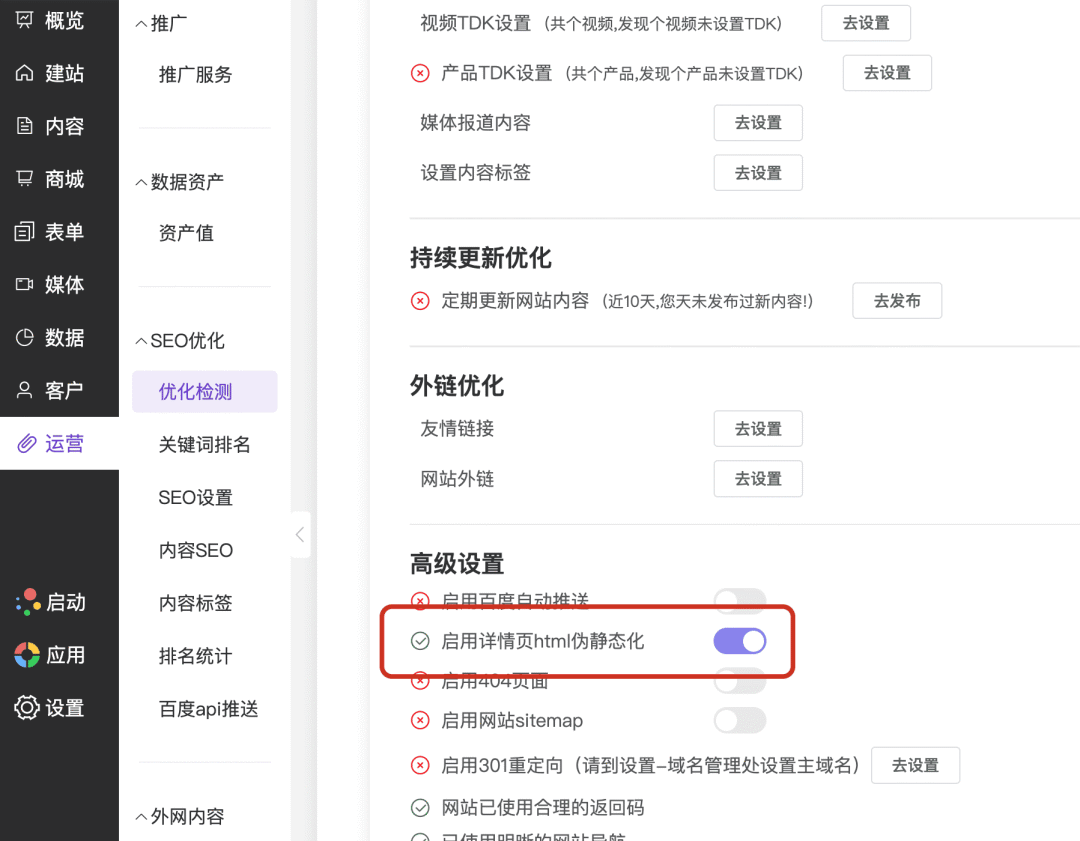
Task: Click the 媒体 video camera icon
Action: click(x=25, y=285)
